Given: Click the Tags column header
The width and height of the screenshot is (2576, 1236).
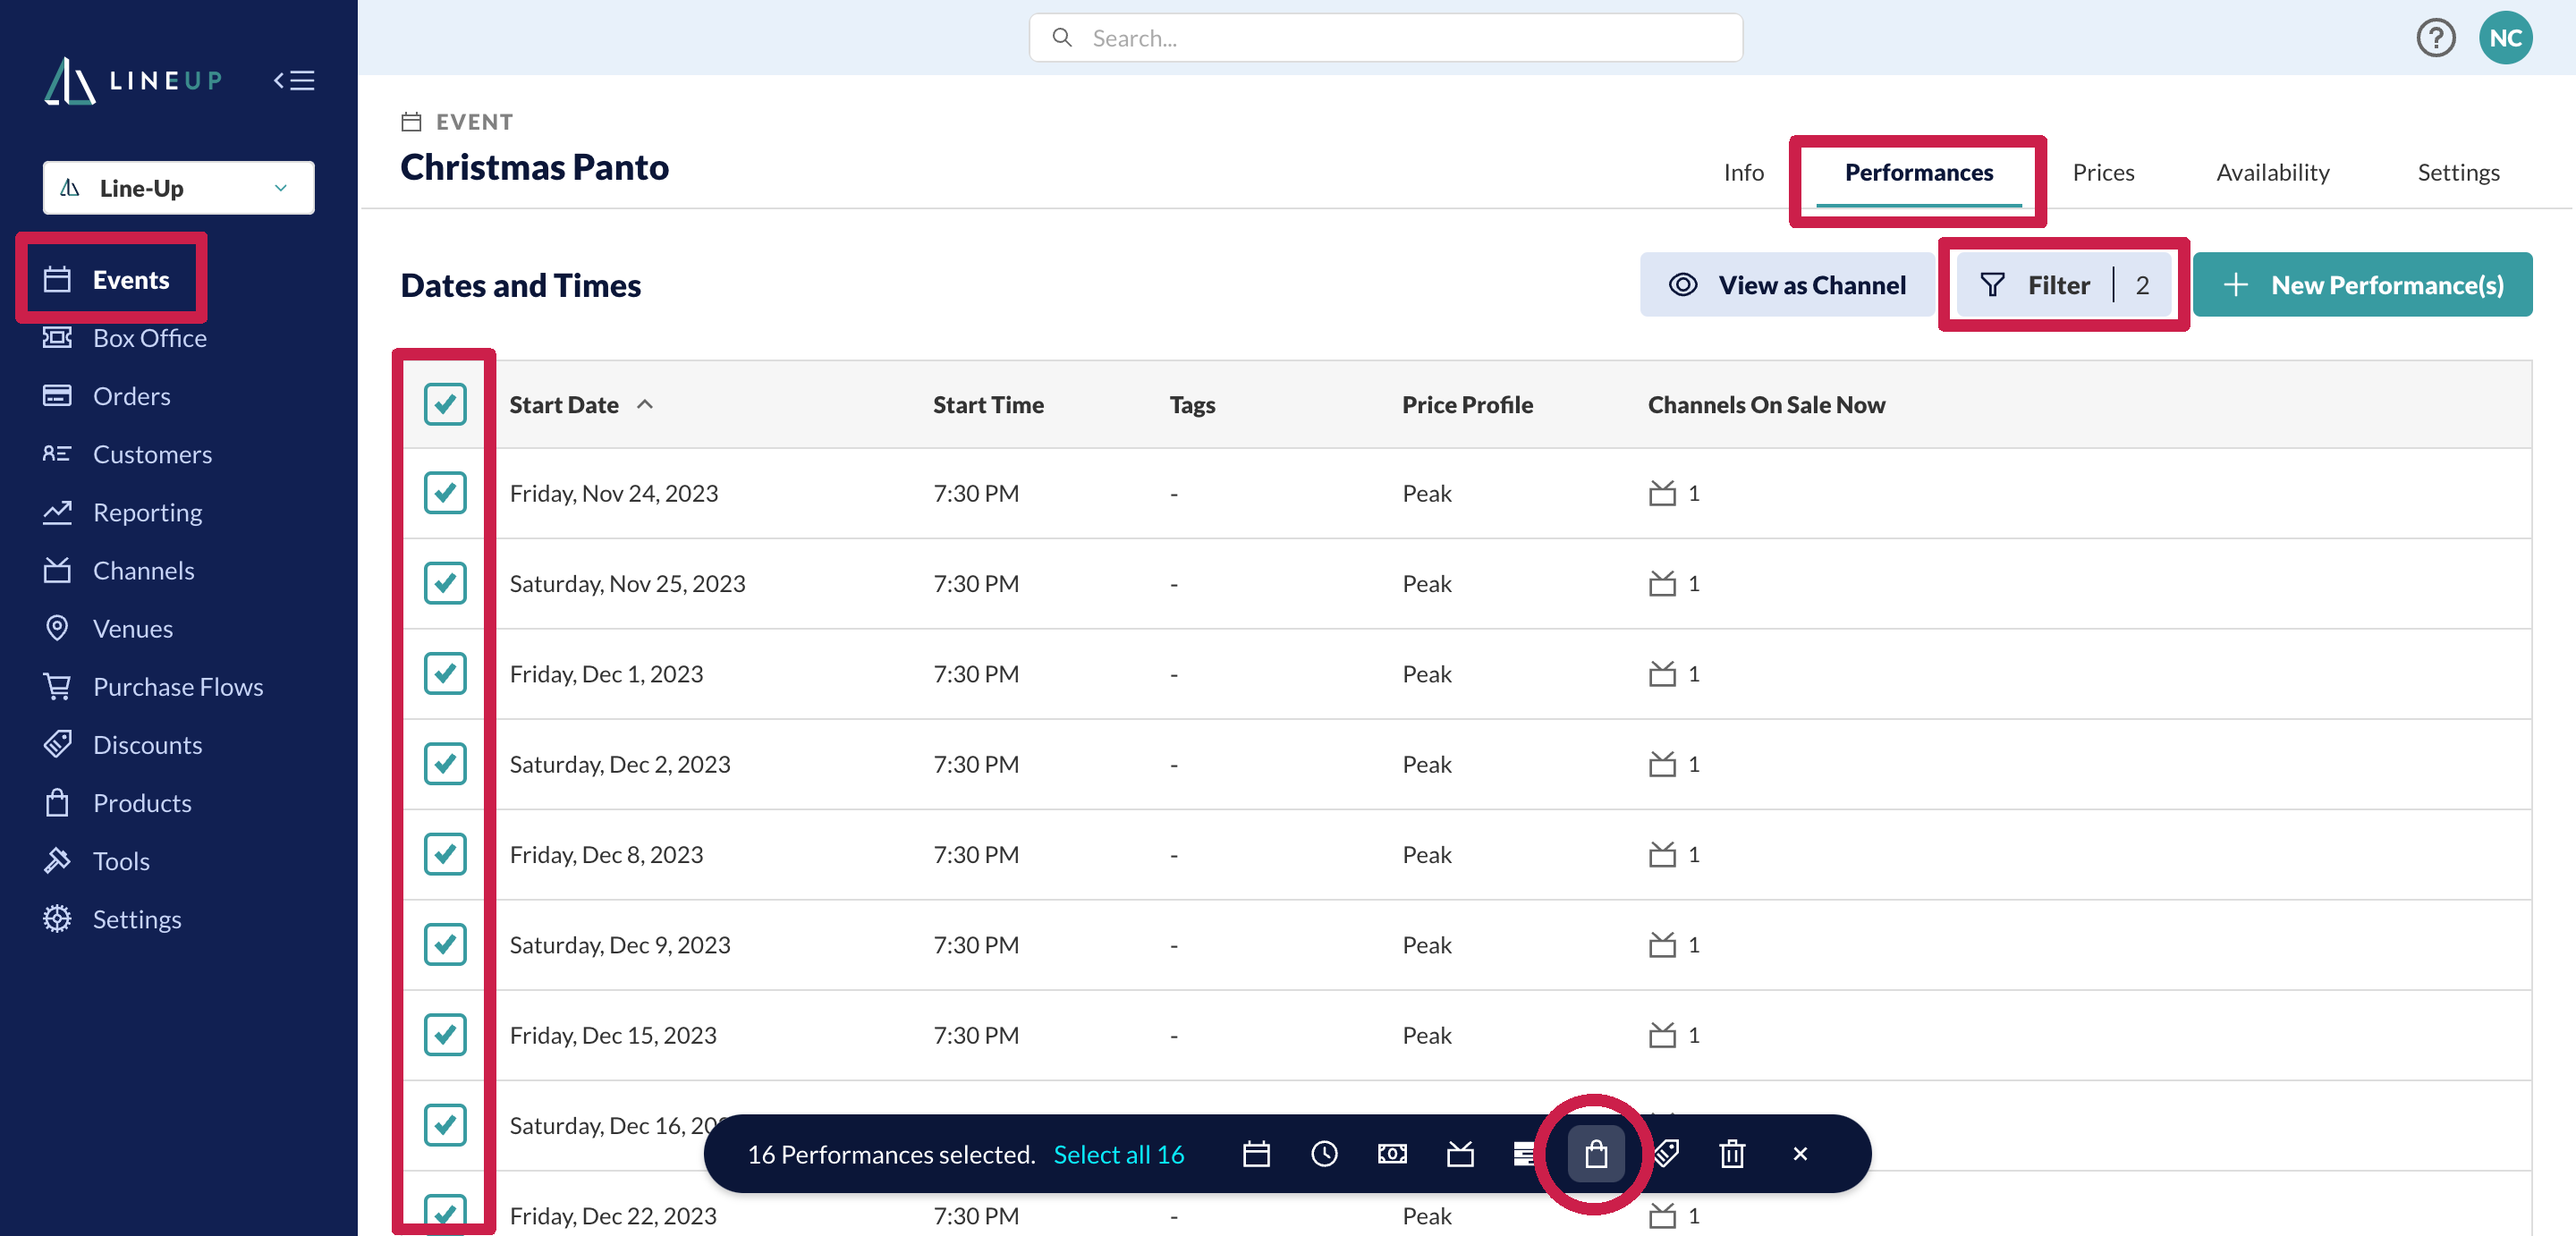Looking at the screenshot, I should coord(1192,404).
